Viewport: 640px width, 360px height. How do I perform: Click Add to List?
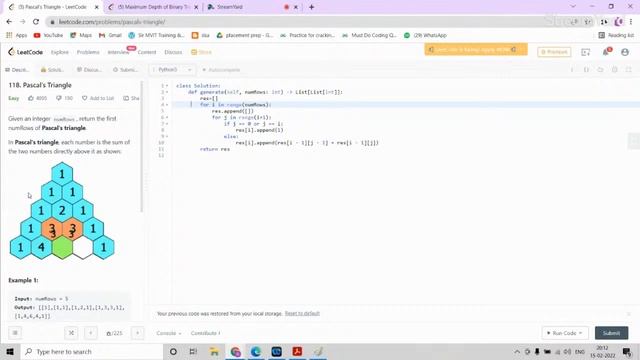(98, 98)
